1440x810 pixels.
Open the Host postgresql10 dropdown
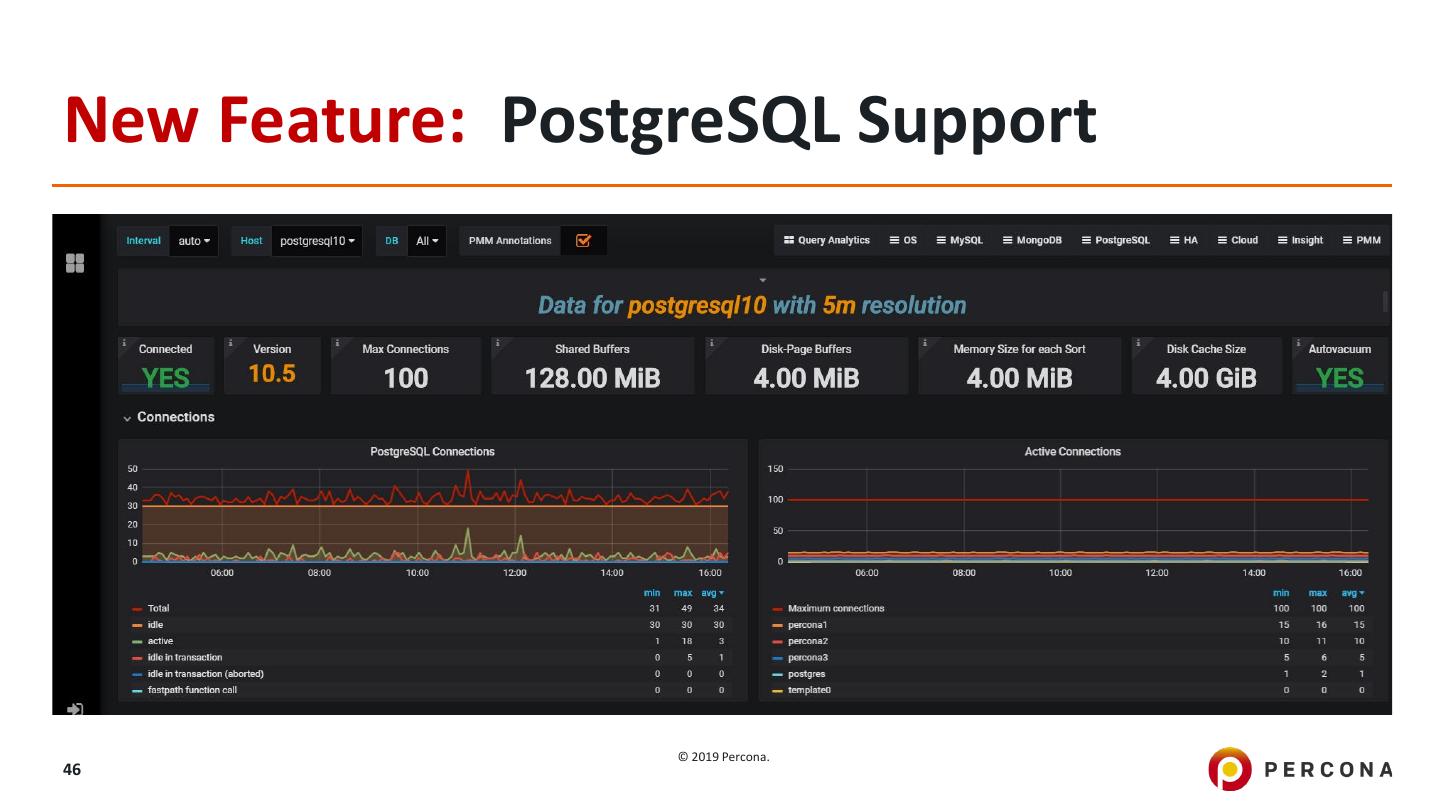pyautogui.click(x=319, y=241)
